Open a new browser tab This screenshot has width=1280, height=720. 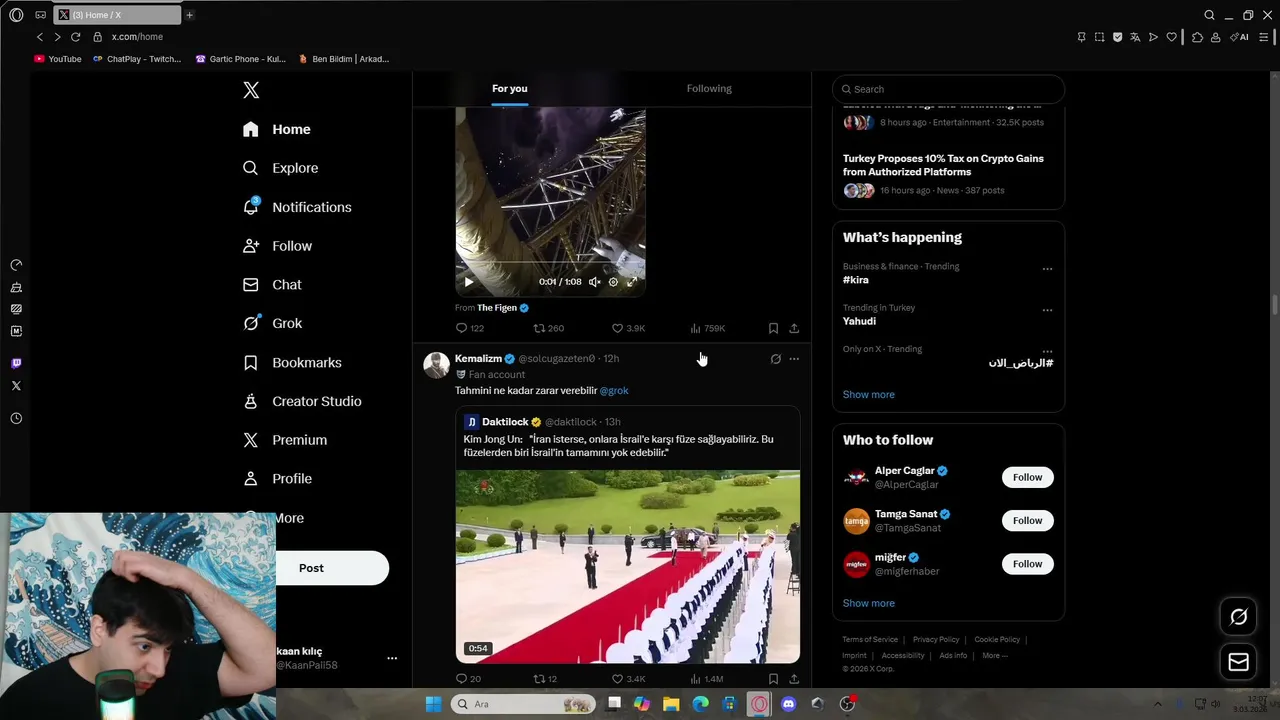[x=189, y=15]
